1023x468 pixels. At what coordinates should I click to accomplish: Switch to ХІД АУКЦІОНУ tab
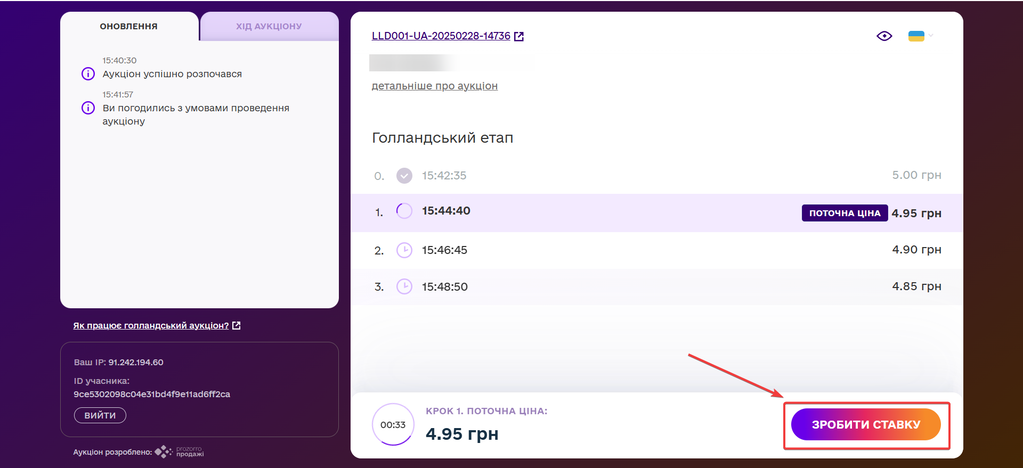[269, 26]
